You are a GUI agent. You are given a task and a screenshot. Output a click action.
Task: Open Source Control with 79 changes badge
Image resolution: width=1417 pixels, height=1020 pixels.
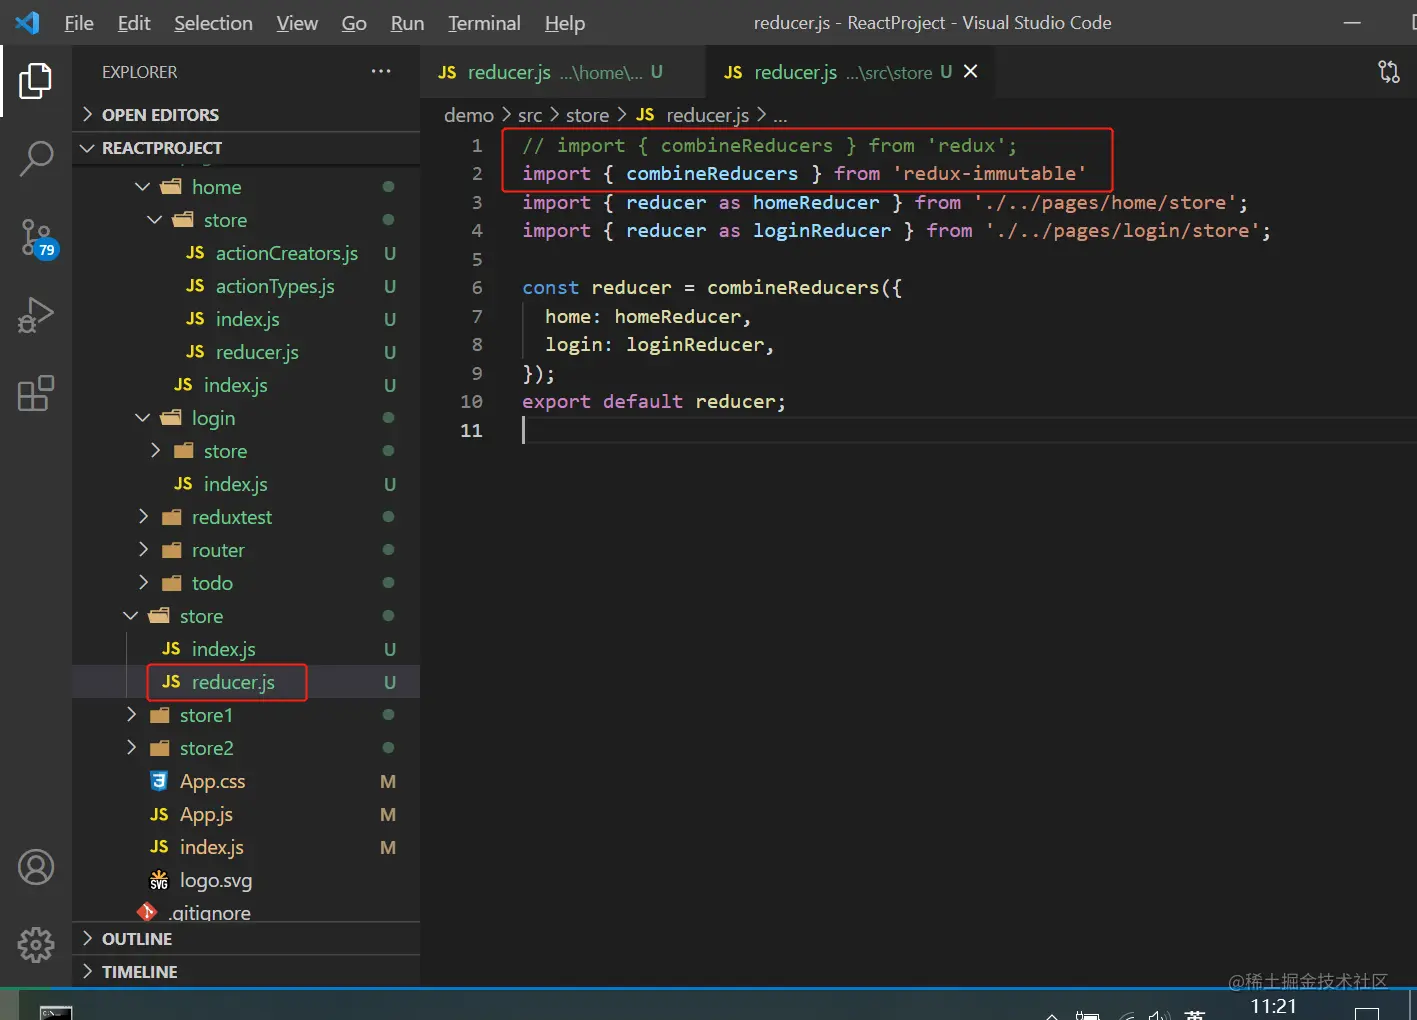click(x=36, y=237)
